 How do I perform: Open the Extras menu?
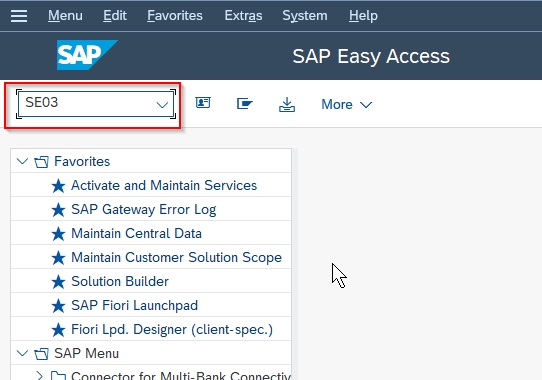tap(243, 16)
